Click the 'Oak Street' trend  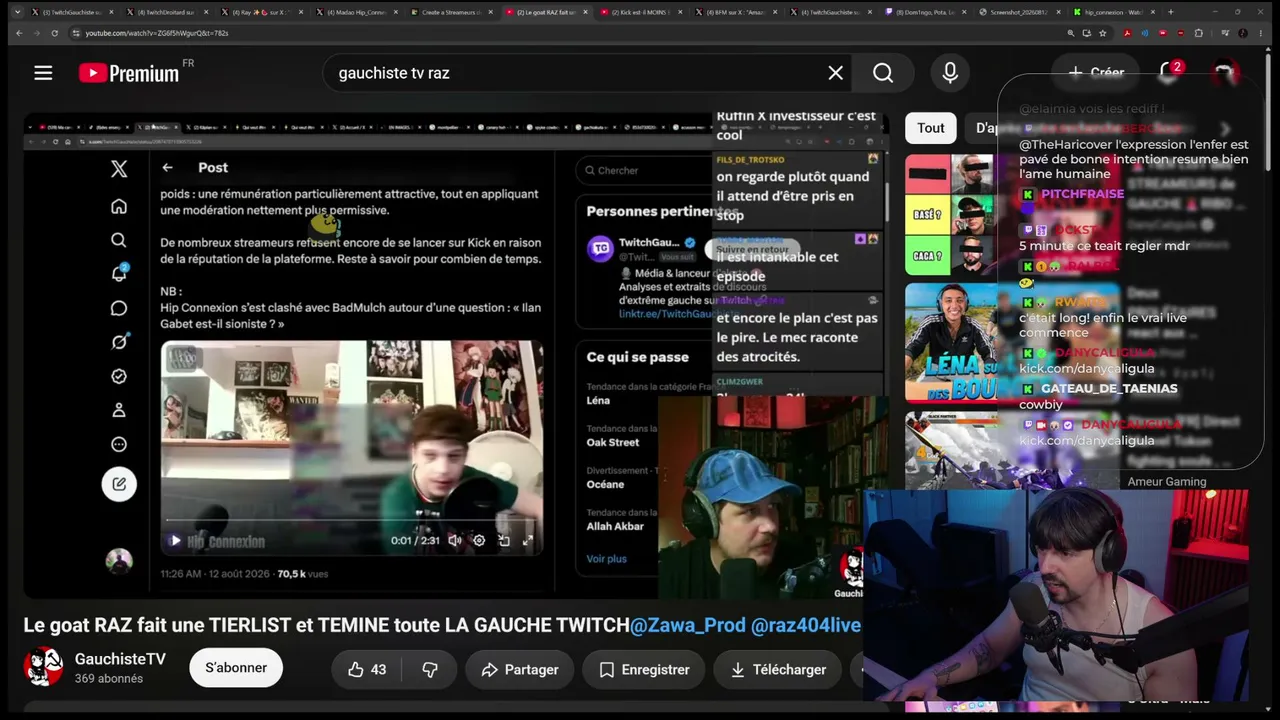(x=613, y=442)
